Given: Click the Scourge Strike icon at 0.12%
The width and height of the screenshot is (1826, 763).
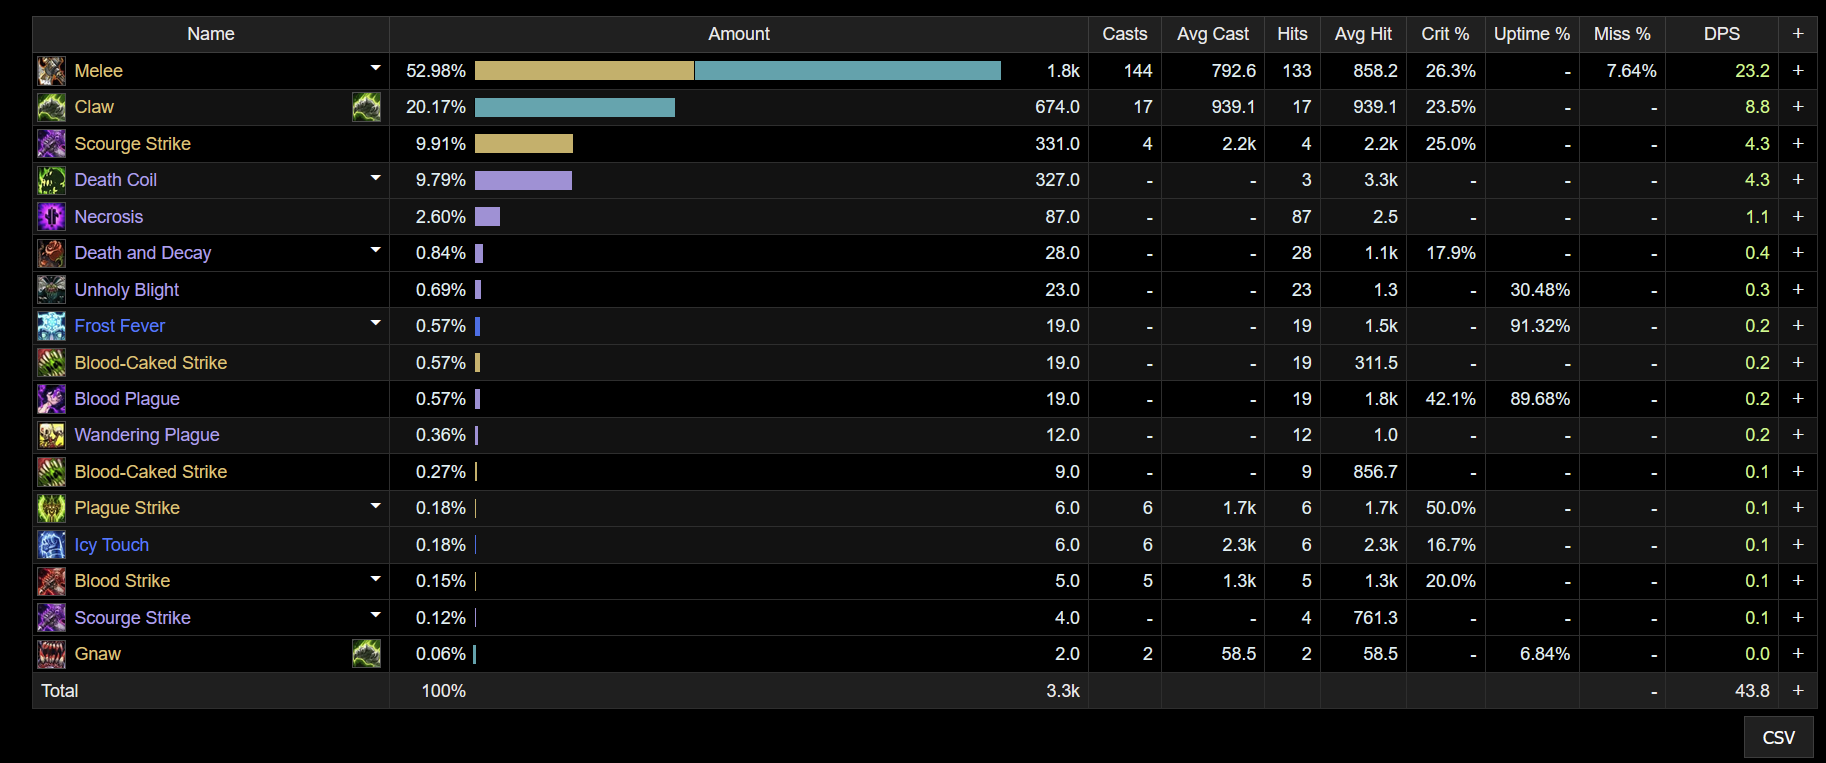Looking at the screenshot, I should click(x=51, y=618).
